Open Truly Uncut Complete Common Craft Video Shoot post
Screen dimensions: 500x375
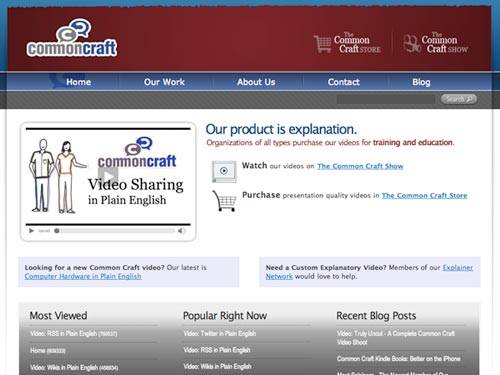(396, 338)
